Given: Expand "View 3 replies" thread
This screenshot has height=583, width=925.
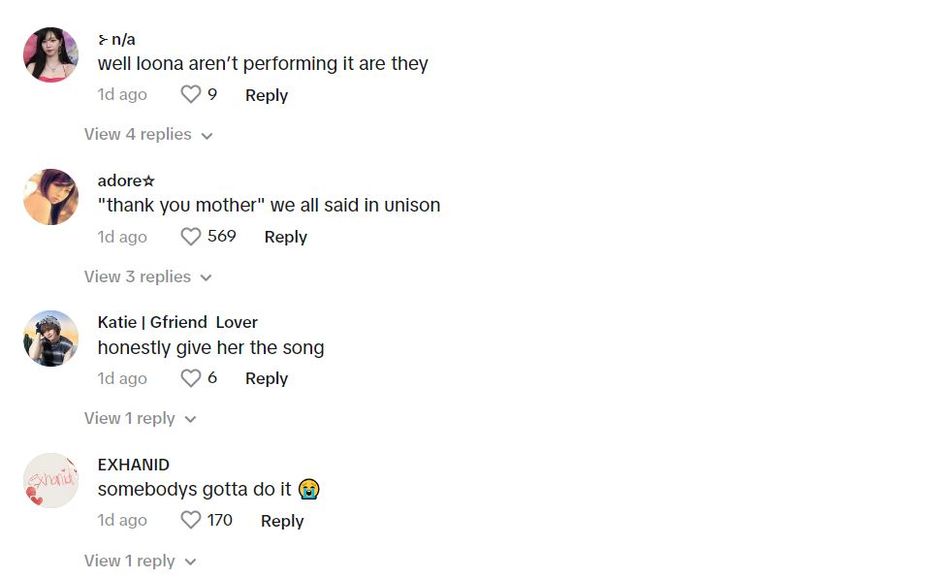Looking at the screenshot, I should click(x=148, y=276).
